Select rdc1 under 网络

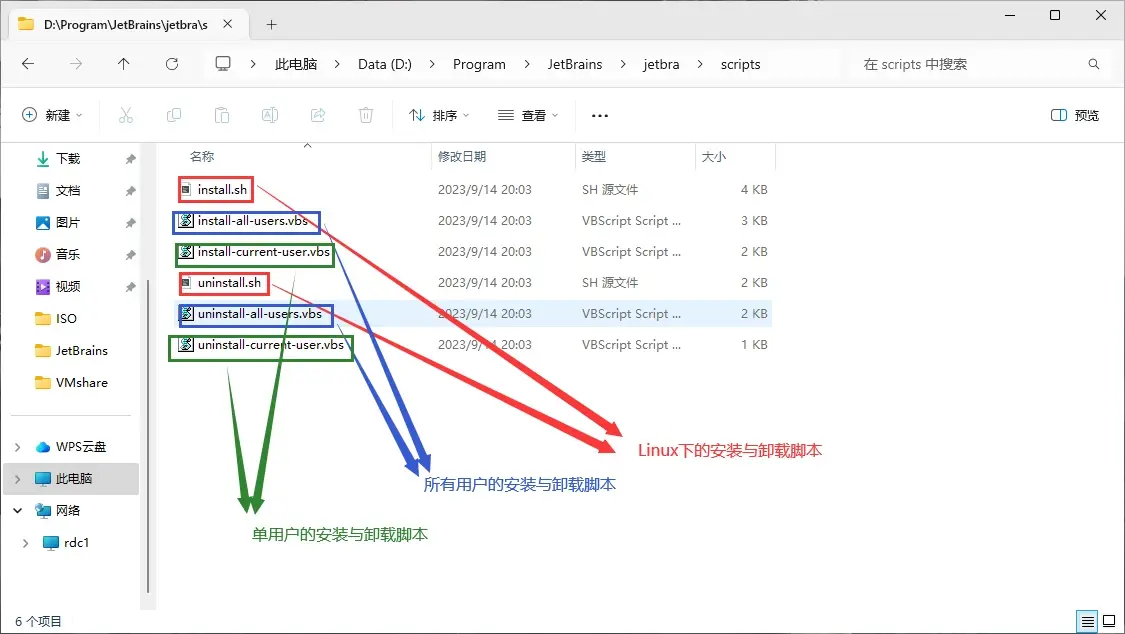pos(76,543)
